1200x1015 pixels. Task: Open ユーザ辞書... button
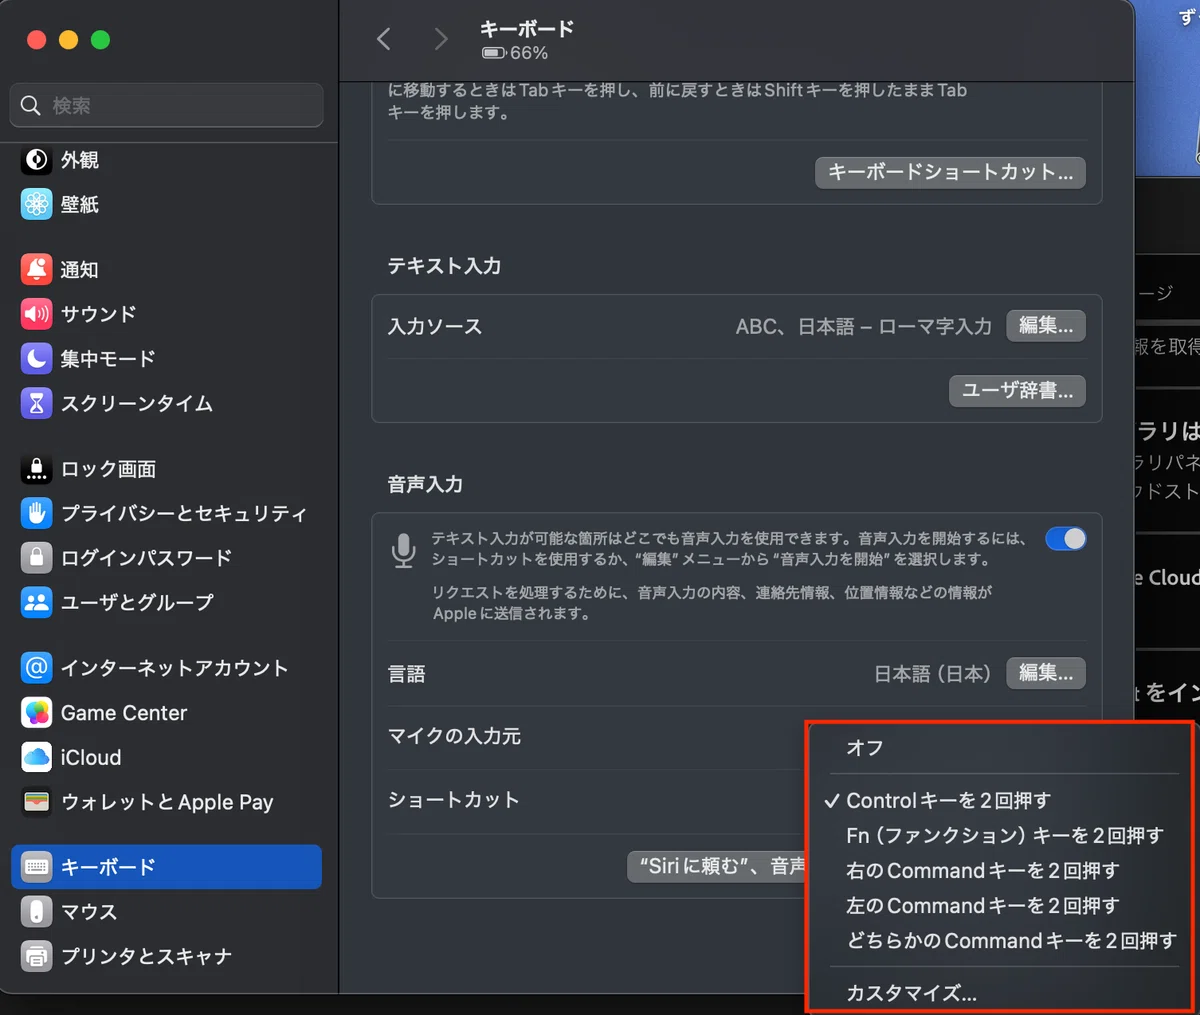[1017, 391]
